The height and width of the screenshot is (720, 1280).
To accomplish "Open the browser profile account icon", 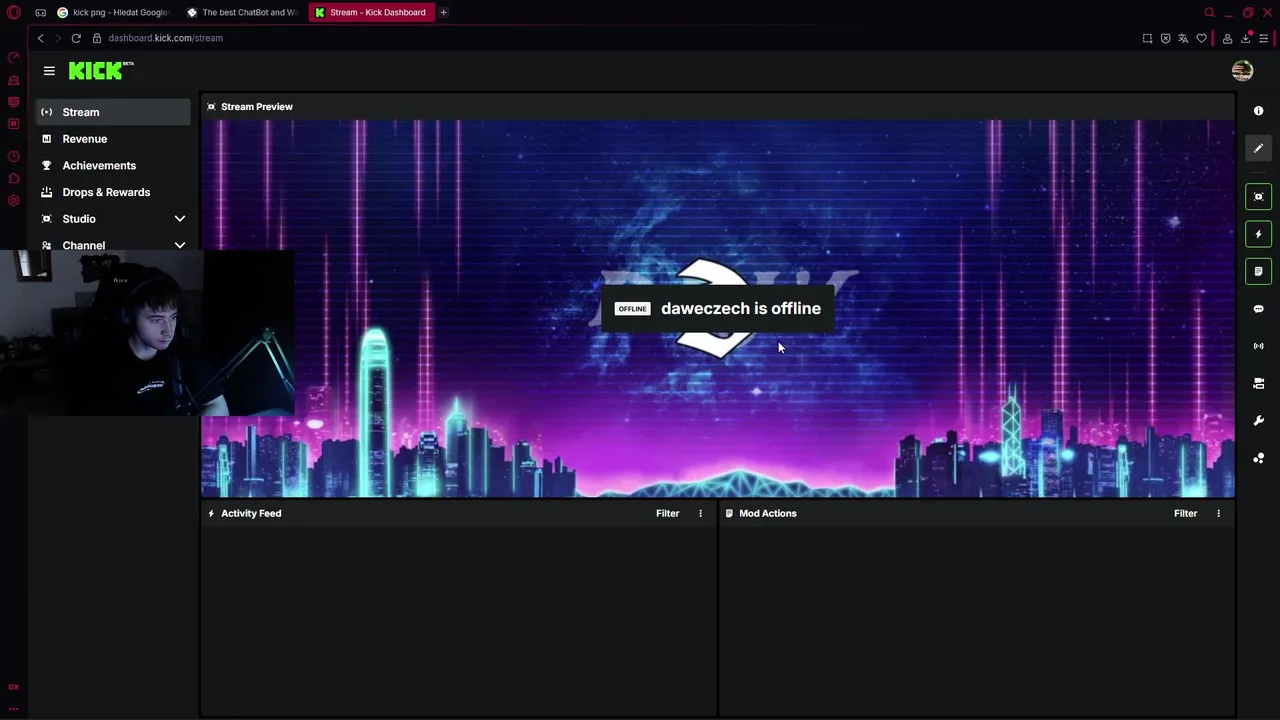I will tap(1227, 38).
